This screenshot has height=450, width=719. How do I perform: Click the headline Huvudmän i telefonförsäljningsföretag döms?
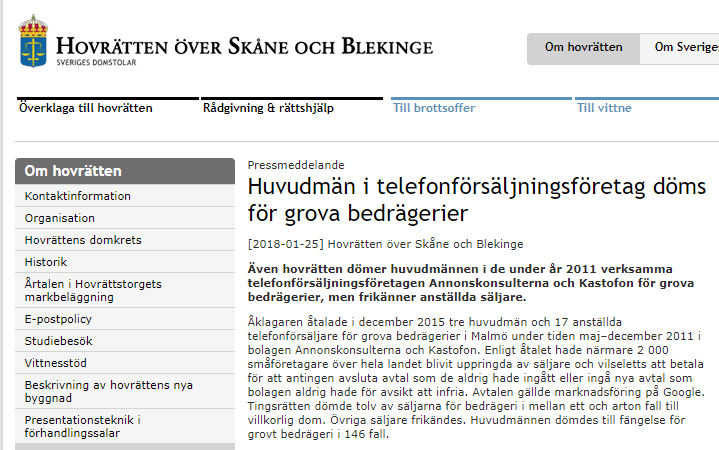click(477, 200)
